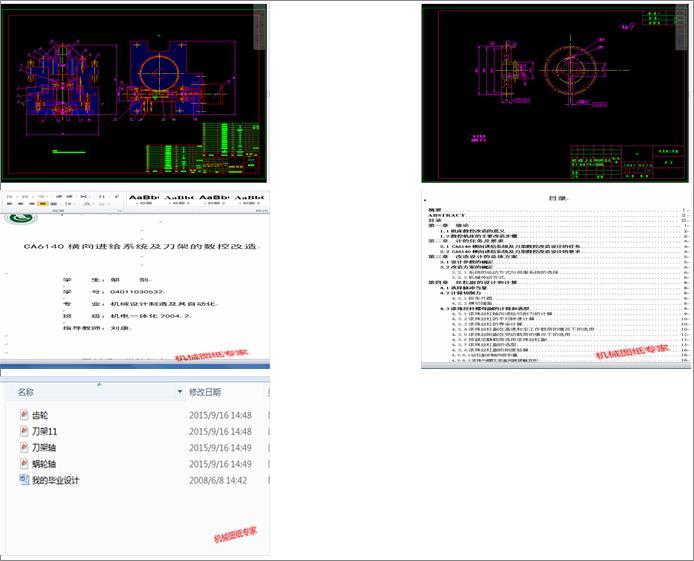This screenshot has width=694, height=561.
Task: Increase paragraph indent in Word ribbon
Action: click(x=69, y=196)
